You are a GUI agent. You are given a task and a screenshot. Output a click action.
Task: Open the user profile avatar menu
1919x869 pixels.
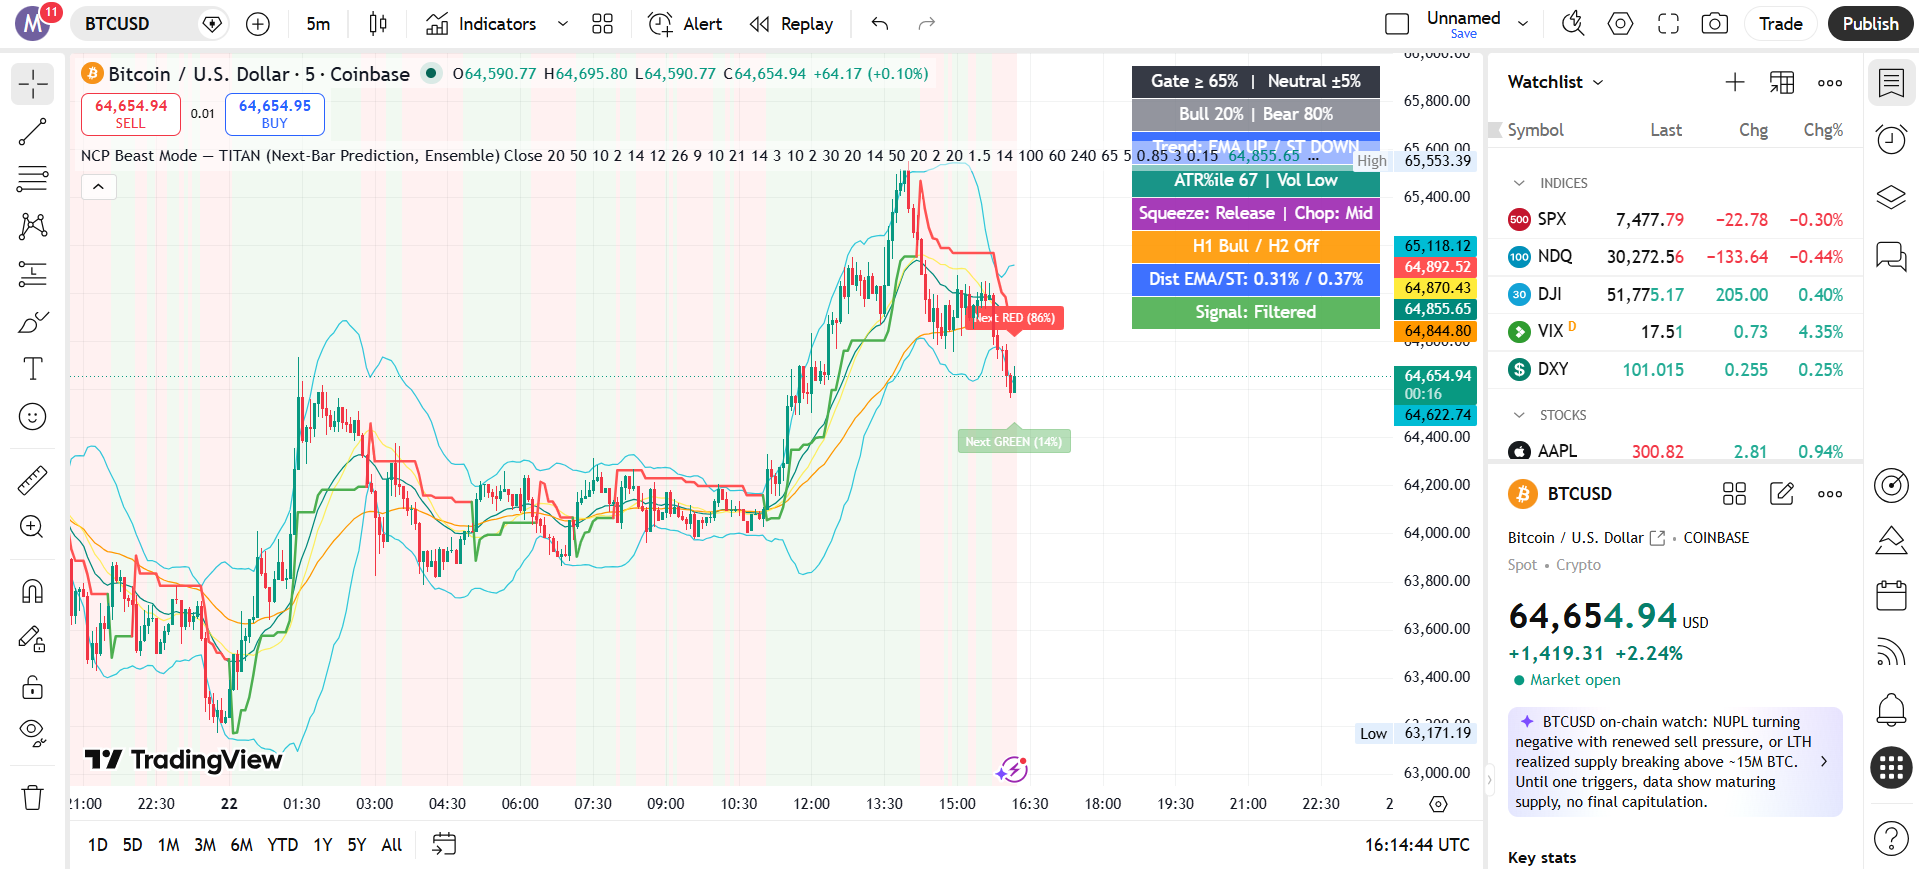(x=35, y=22)
